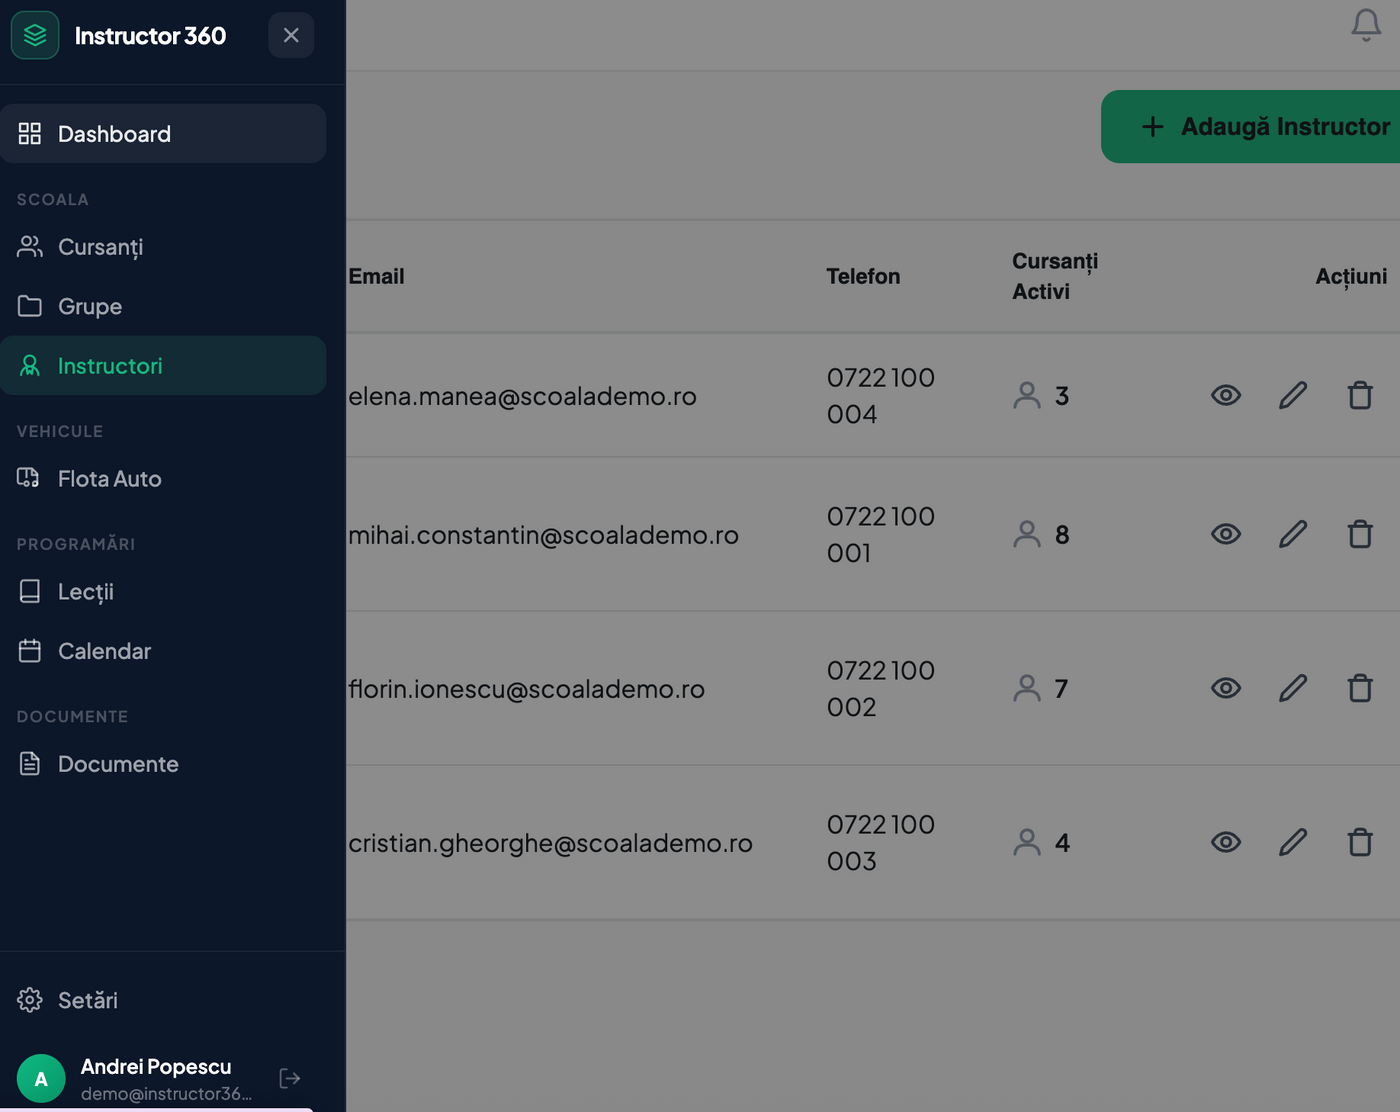Edit Mihai Constantin using the pencil icon
The image size is (1400, 1112).
[1292, 534]
